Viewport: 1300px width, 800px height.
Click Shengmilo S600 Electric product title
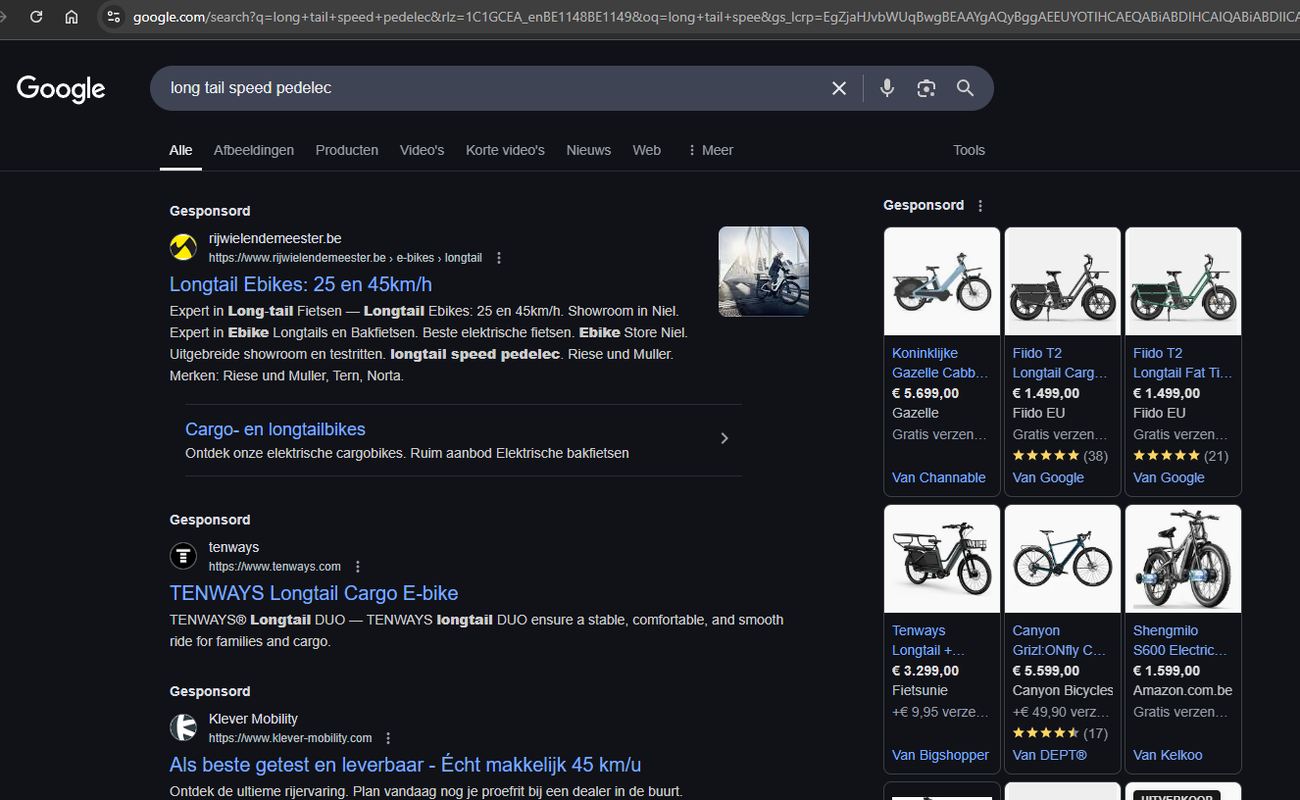(1180, 640)
